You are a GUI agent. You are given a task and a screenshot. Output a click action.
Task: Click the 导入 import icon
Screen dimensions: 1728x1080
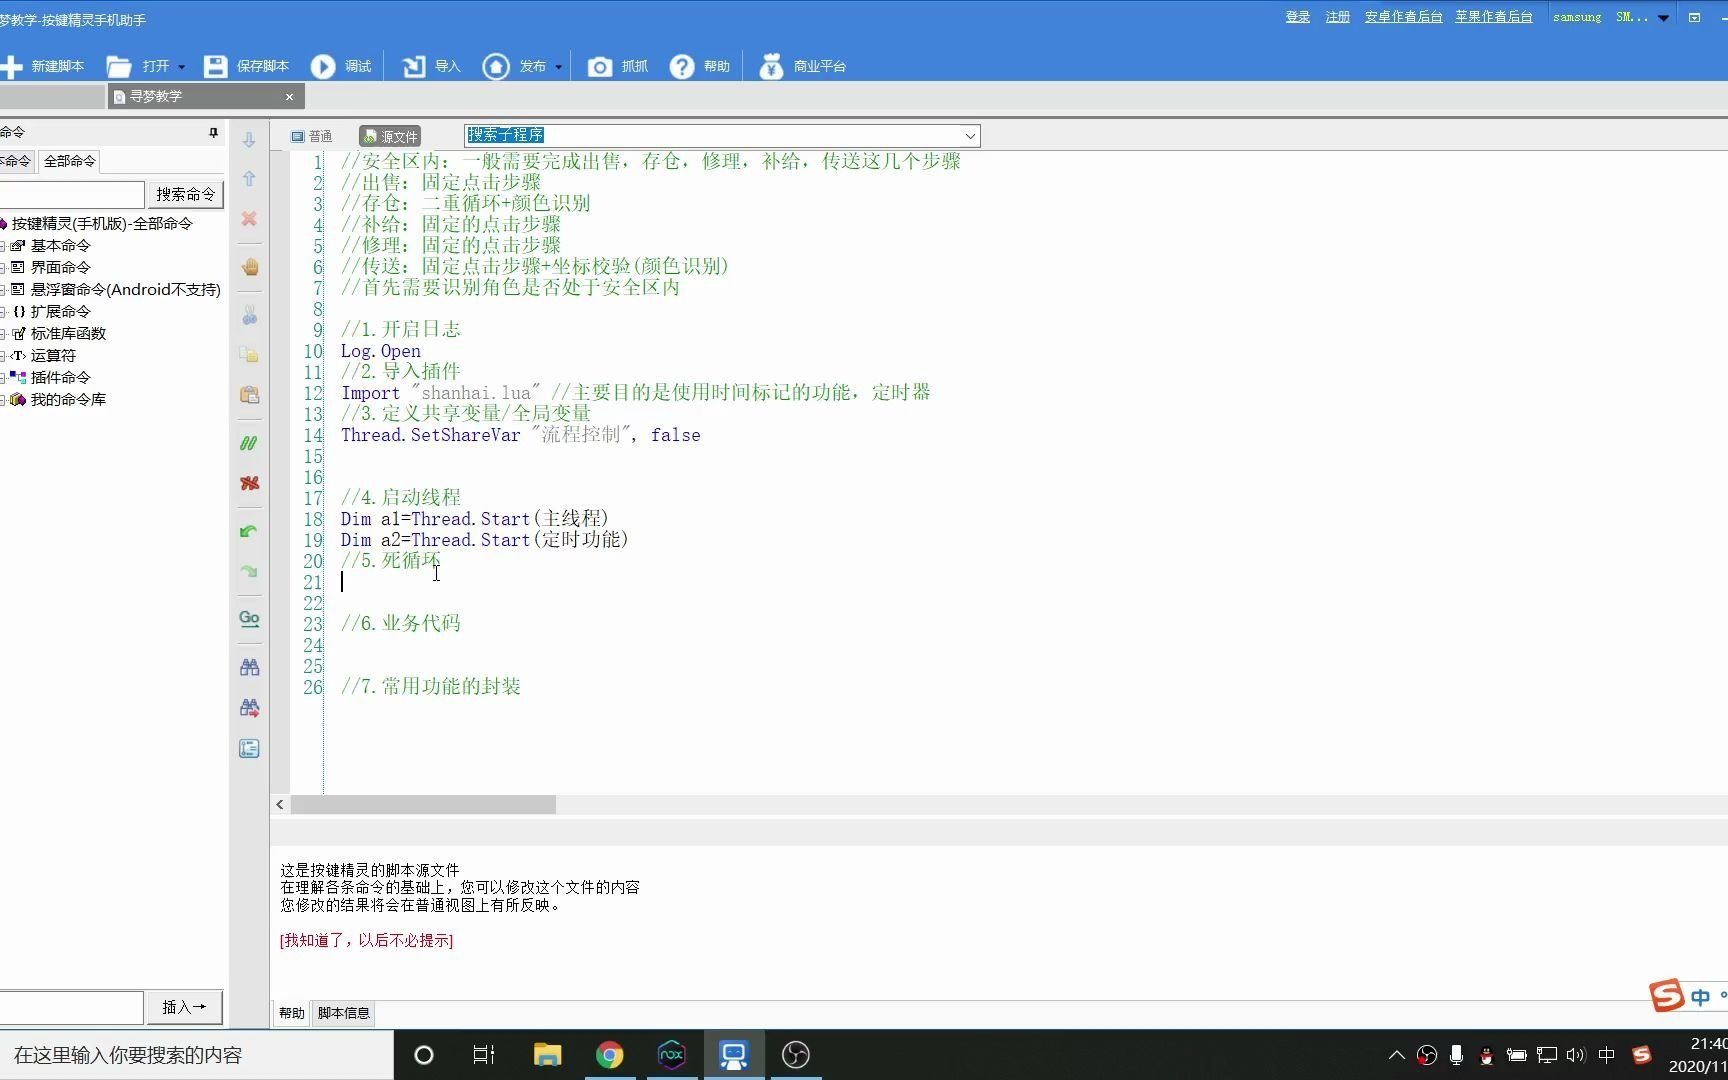point(413,66)
